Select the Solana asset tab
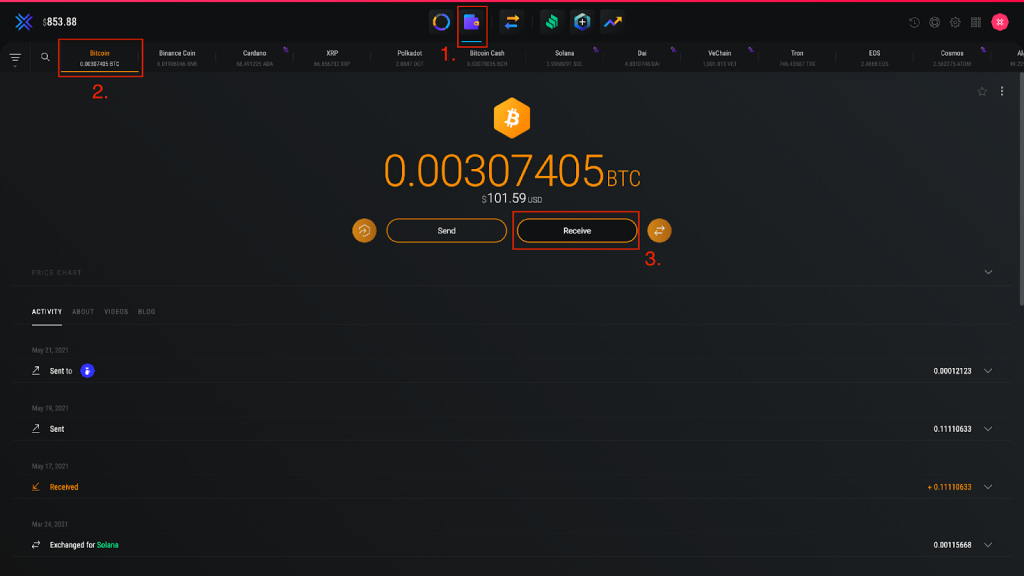This screenshot has height=576, width=1024. coord(564,57)
